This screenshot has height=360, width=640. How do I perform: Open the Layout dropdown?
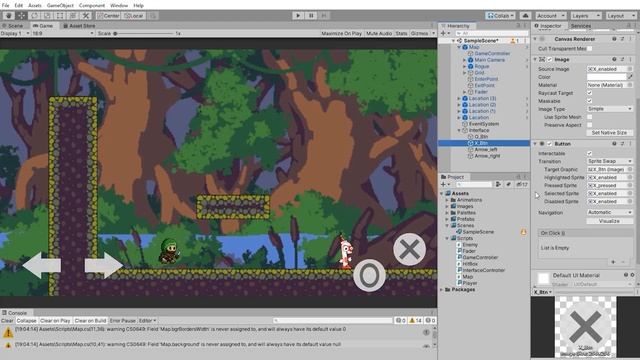[x=620, y=16]
